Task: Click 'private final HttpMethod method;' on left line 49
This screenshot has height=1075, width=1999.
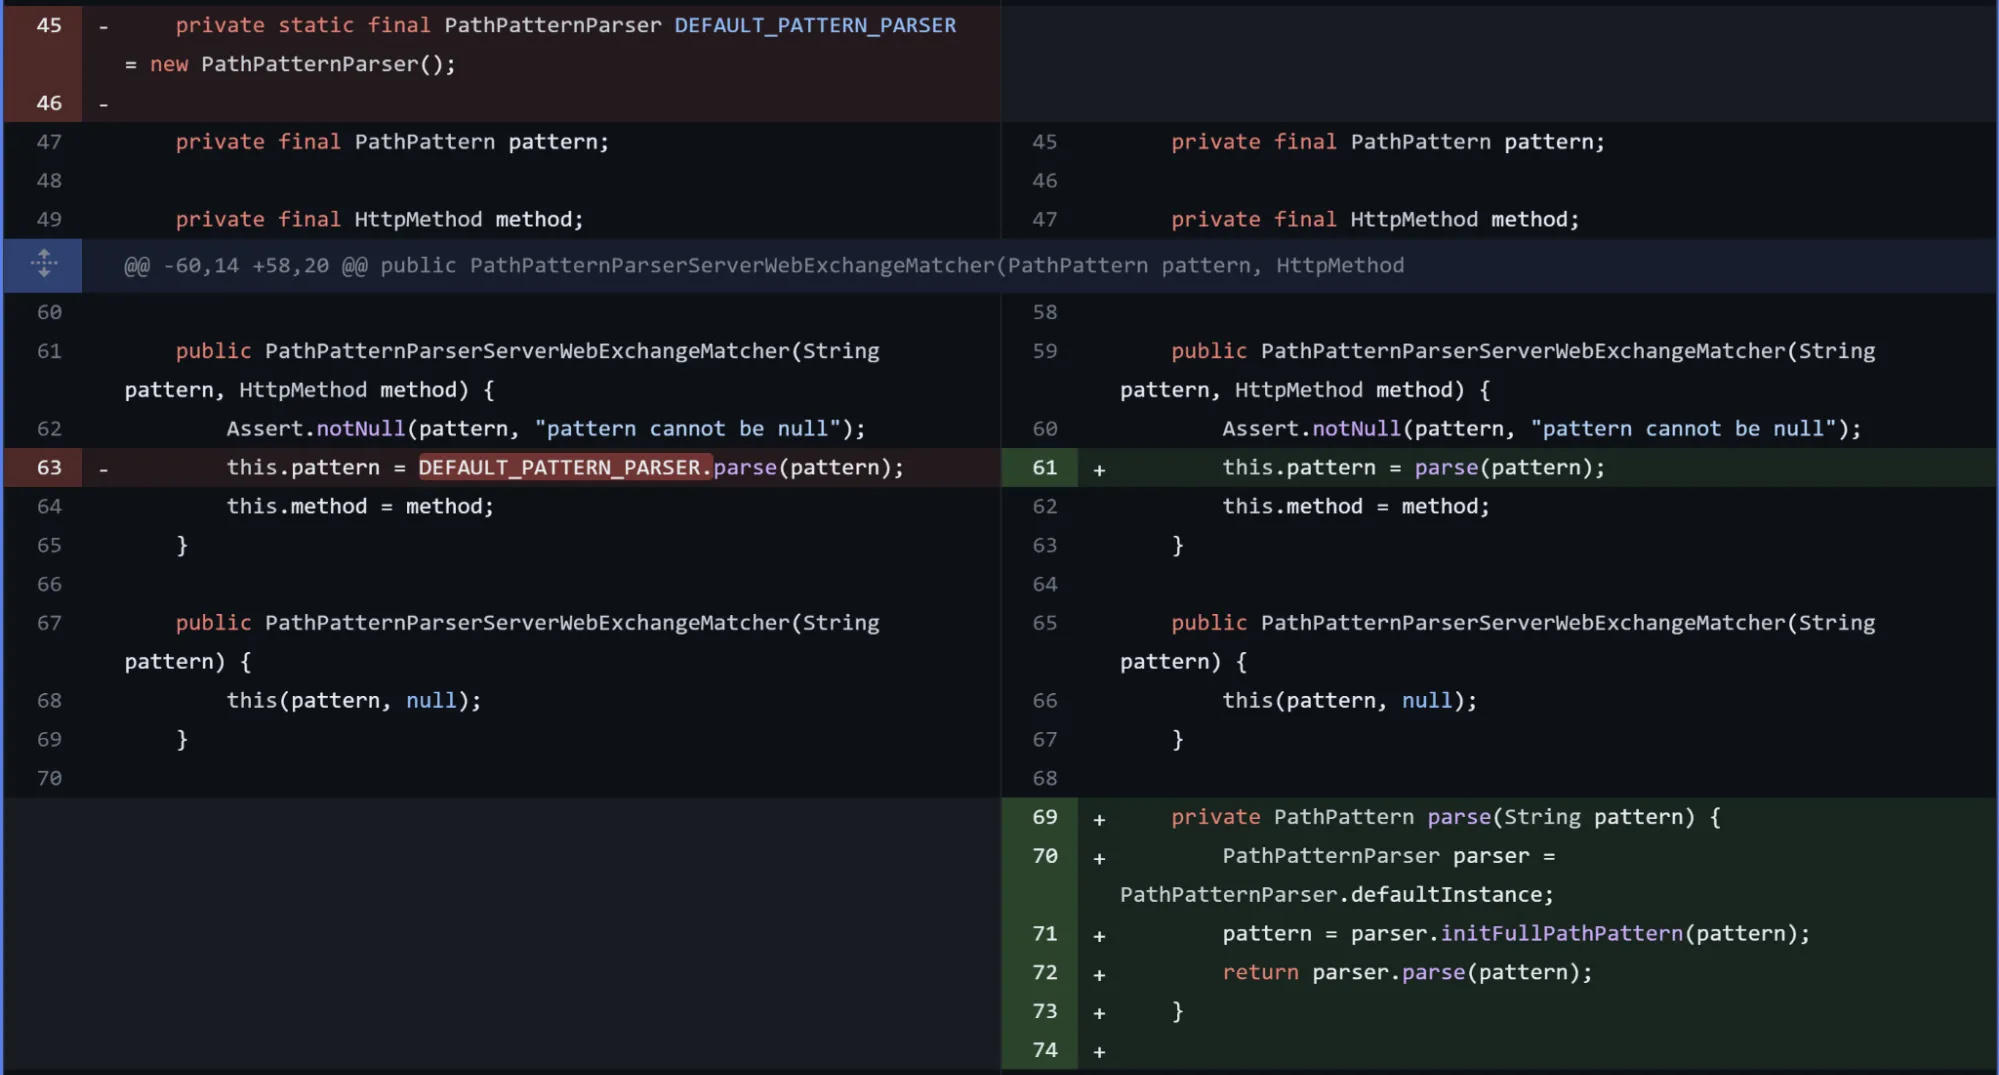Action: coord(379,219)
